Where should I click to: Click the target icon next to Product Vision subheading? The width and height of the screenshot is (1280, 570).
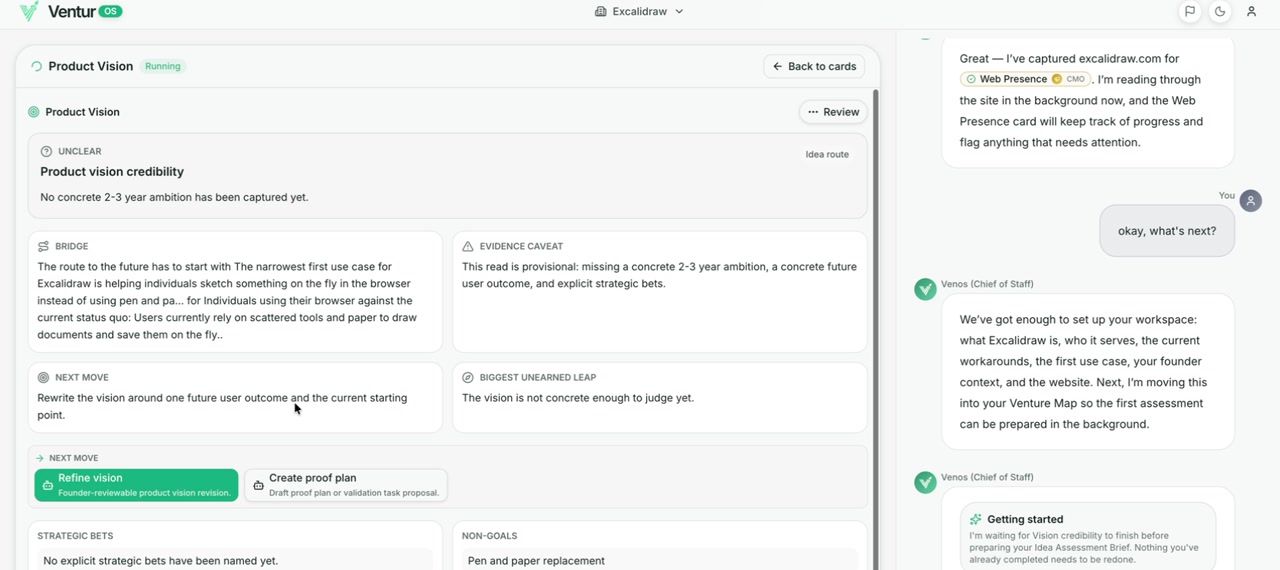point(34,112)
